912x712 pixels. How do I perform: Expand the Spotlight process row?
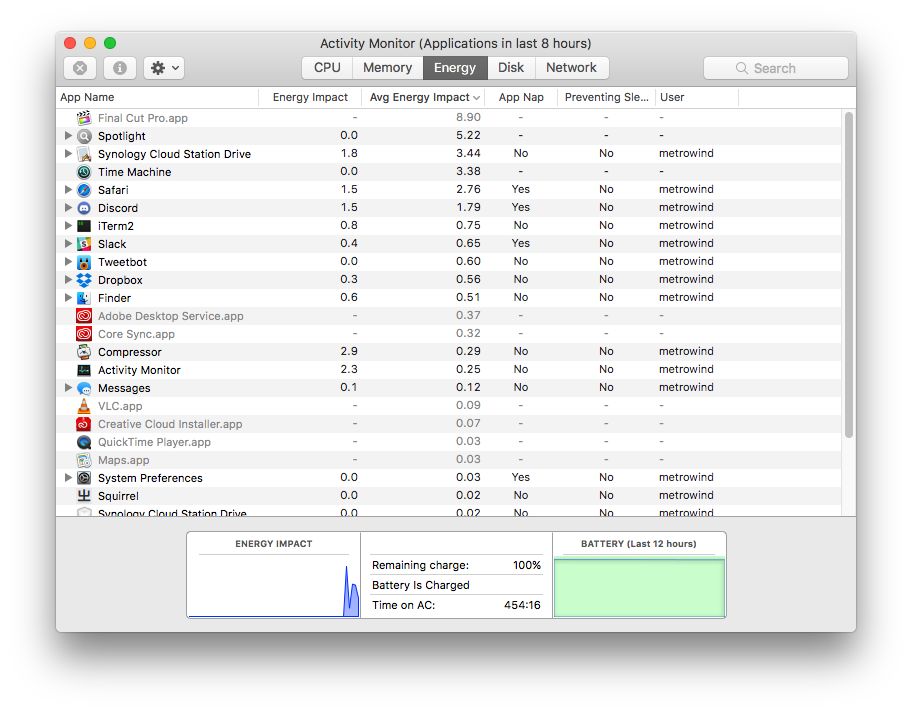point(68,136)
